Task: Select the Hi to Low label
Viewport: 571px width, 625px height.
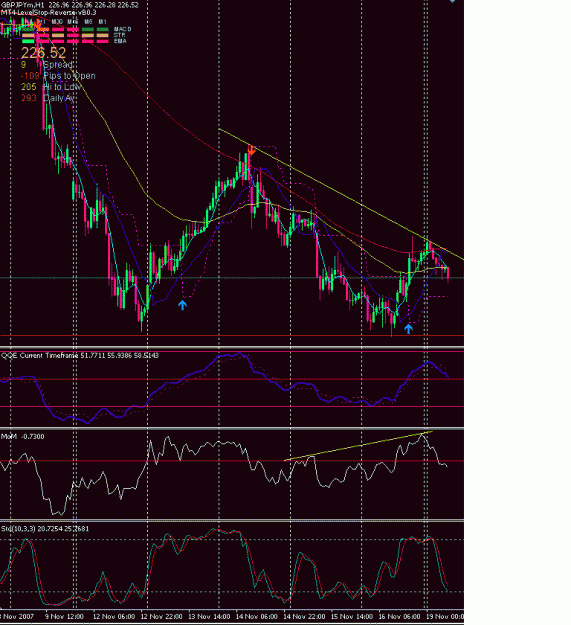Action: click(62, 87)
